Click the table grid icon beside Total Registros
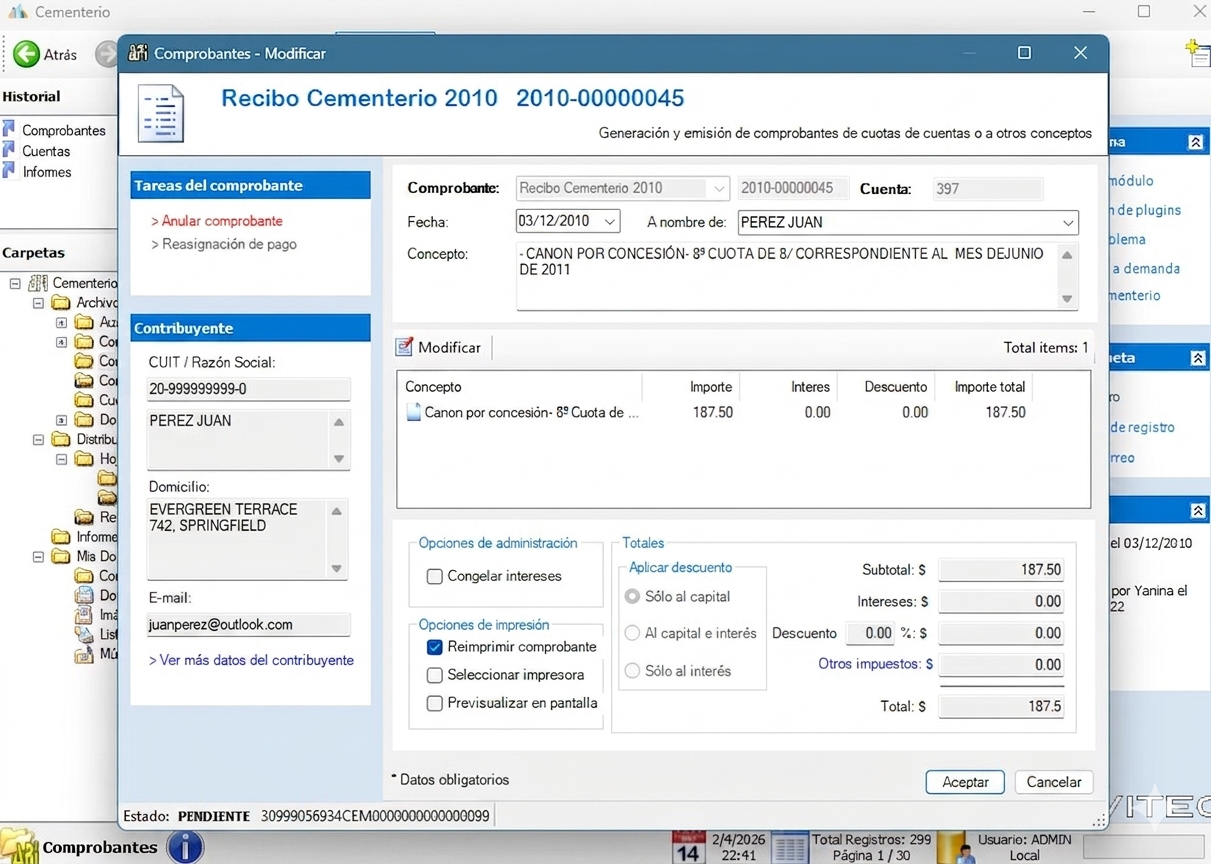This screenshot has width=1211, height=864. pyautogui.click(x=789, y=847)
